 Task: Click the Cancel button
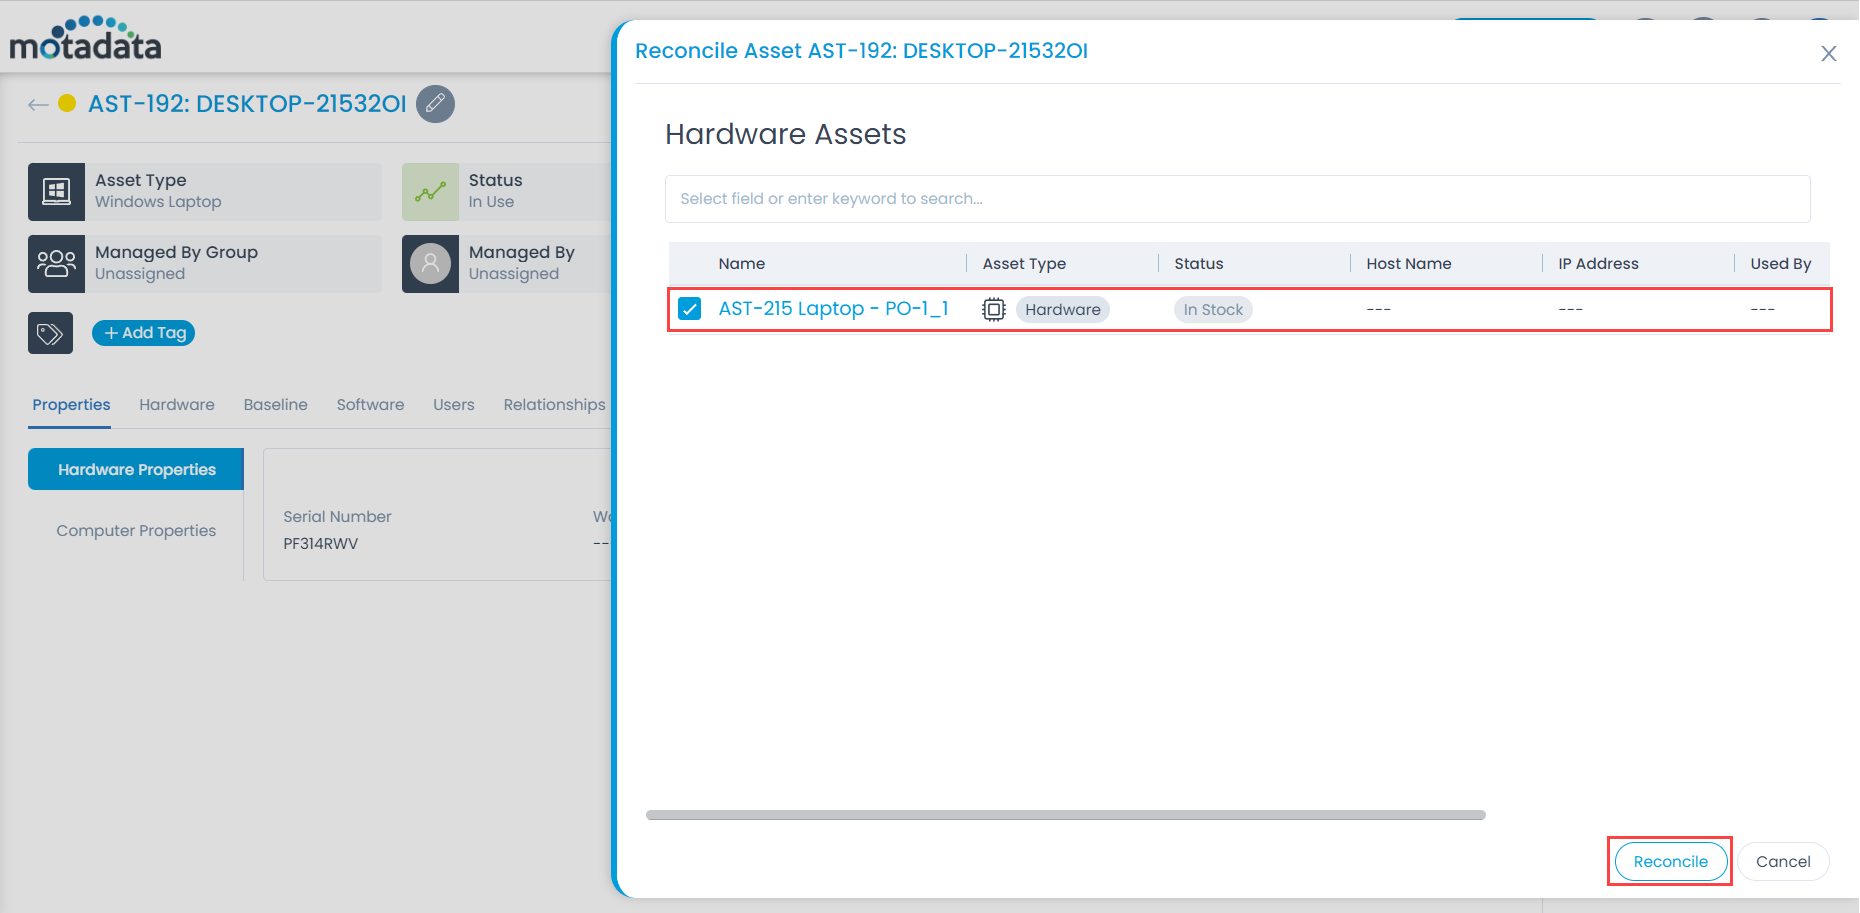(1783, 861)
